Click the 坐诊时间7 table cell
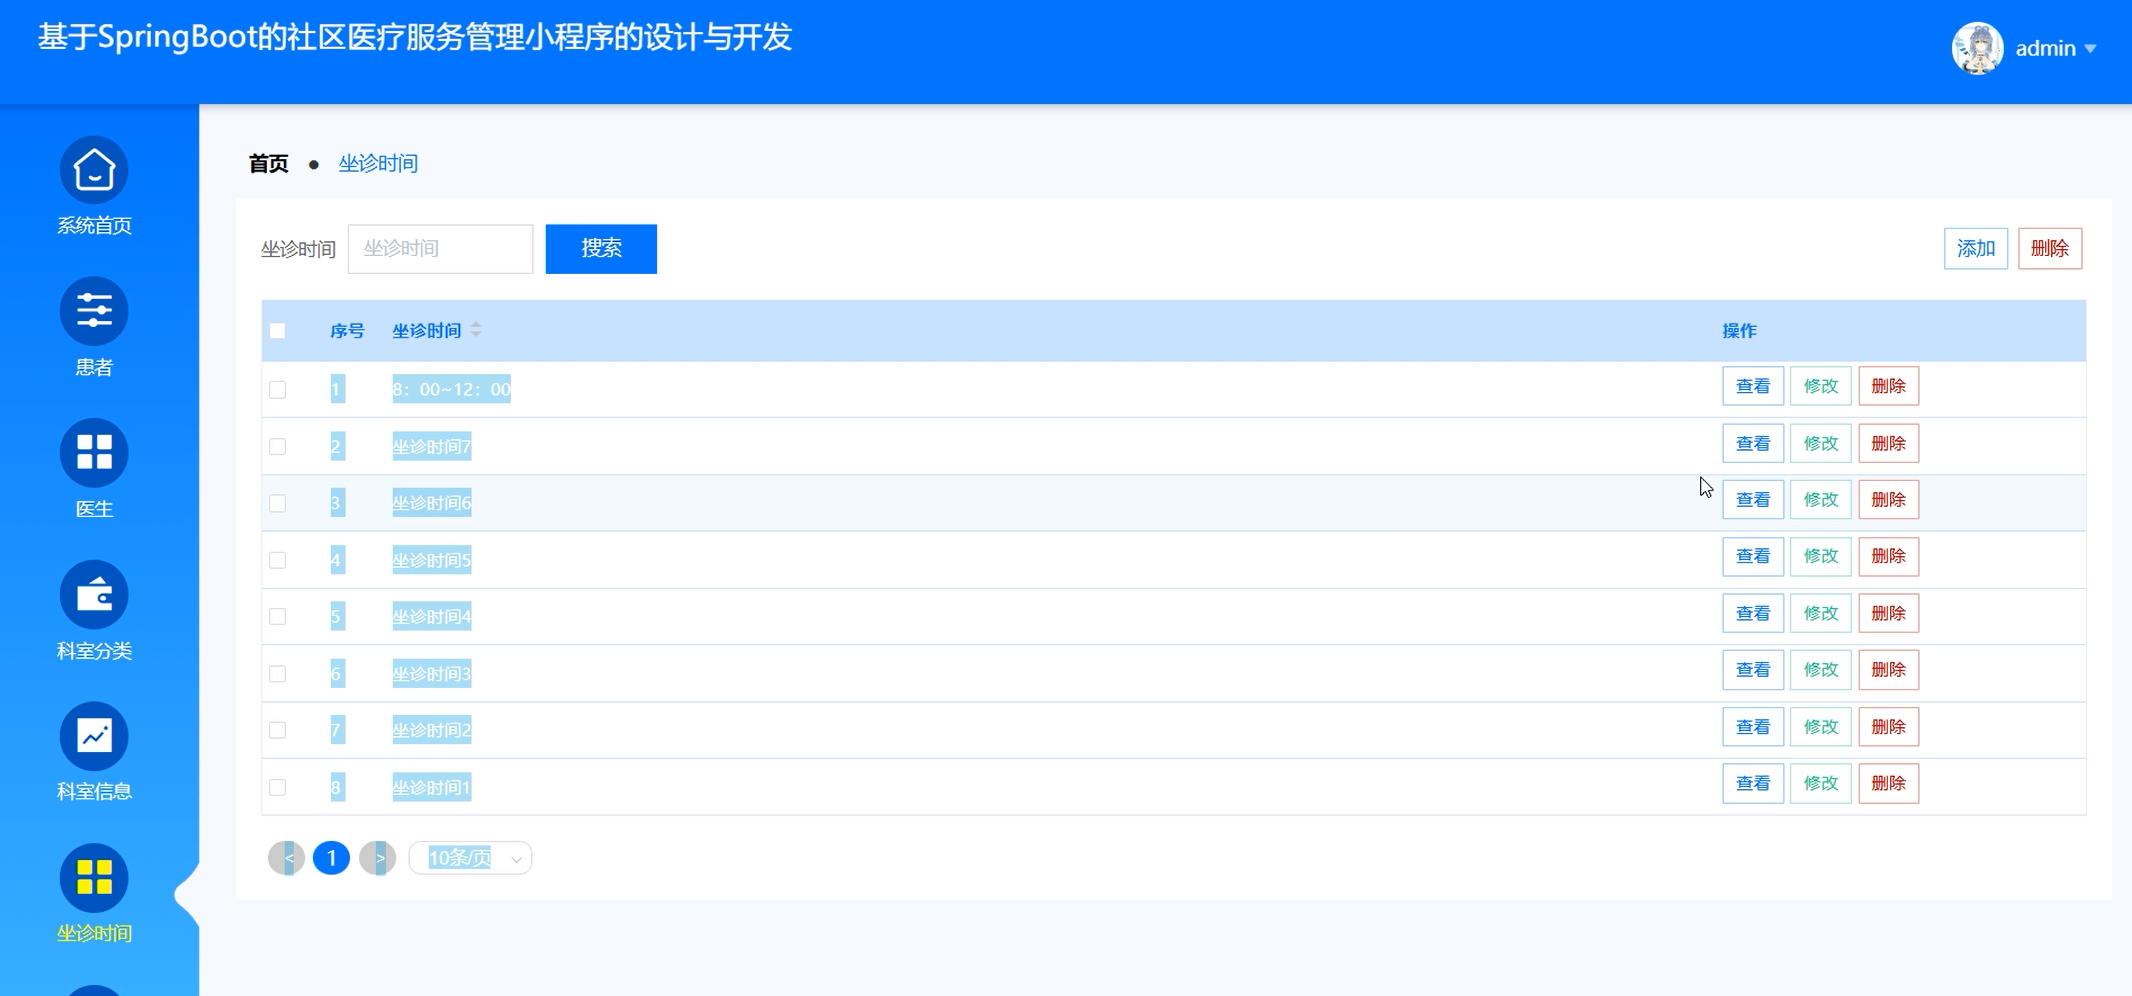Image resolution: width=2132 pixels, height=996 pixels. (x=431, y=446)
